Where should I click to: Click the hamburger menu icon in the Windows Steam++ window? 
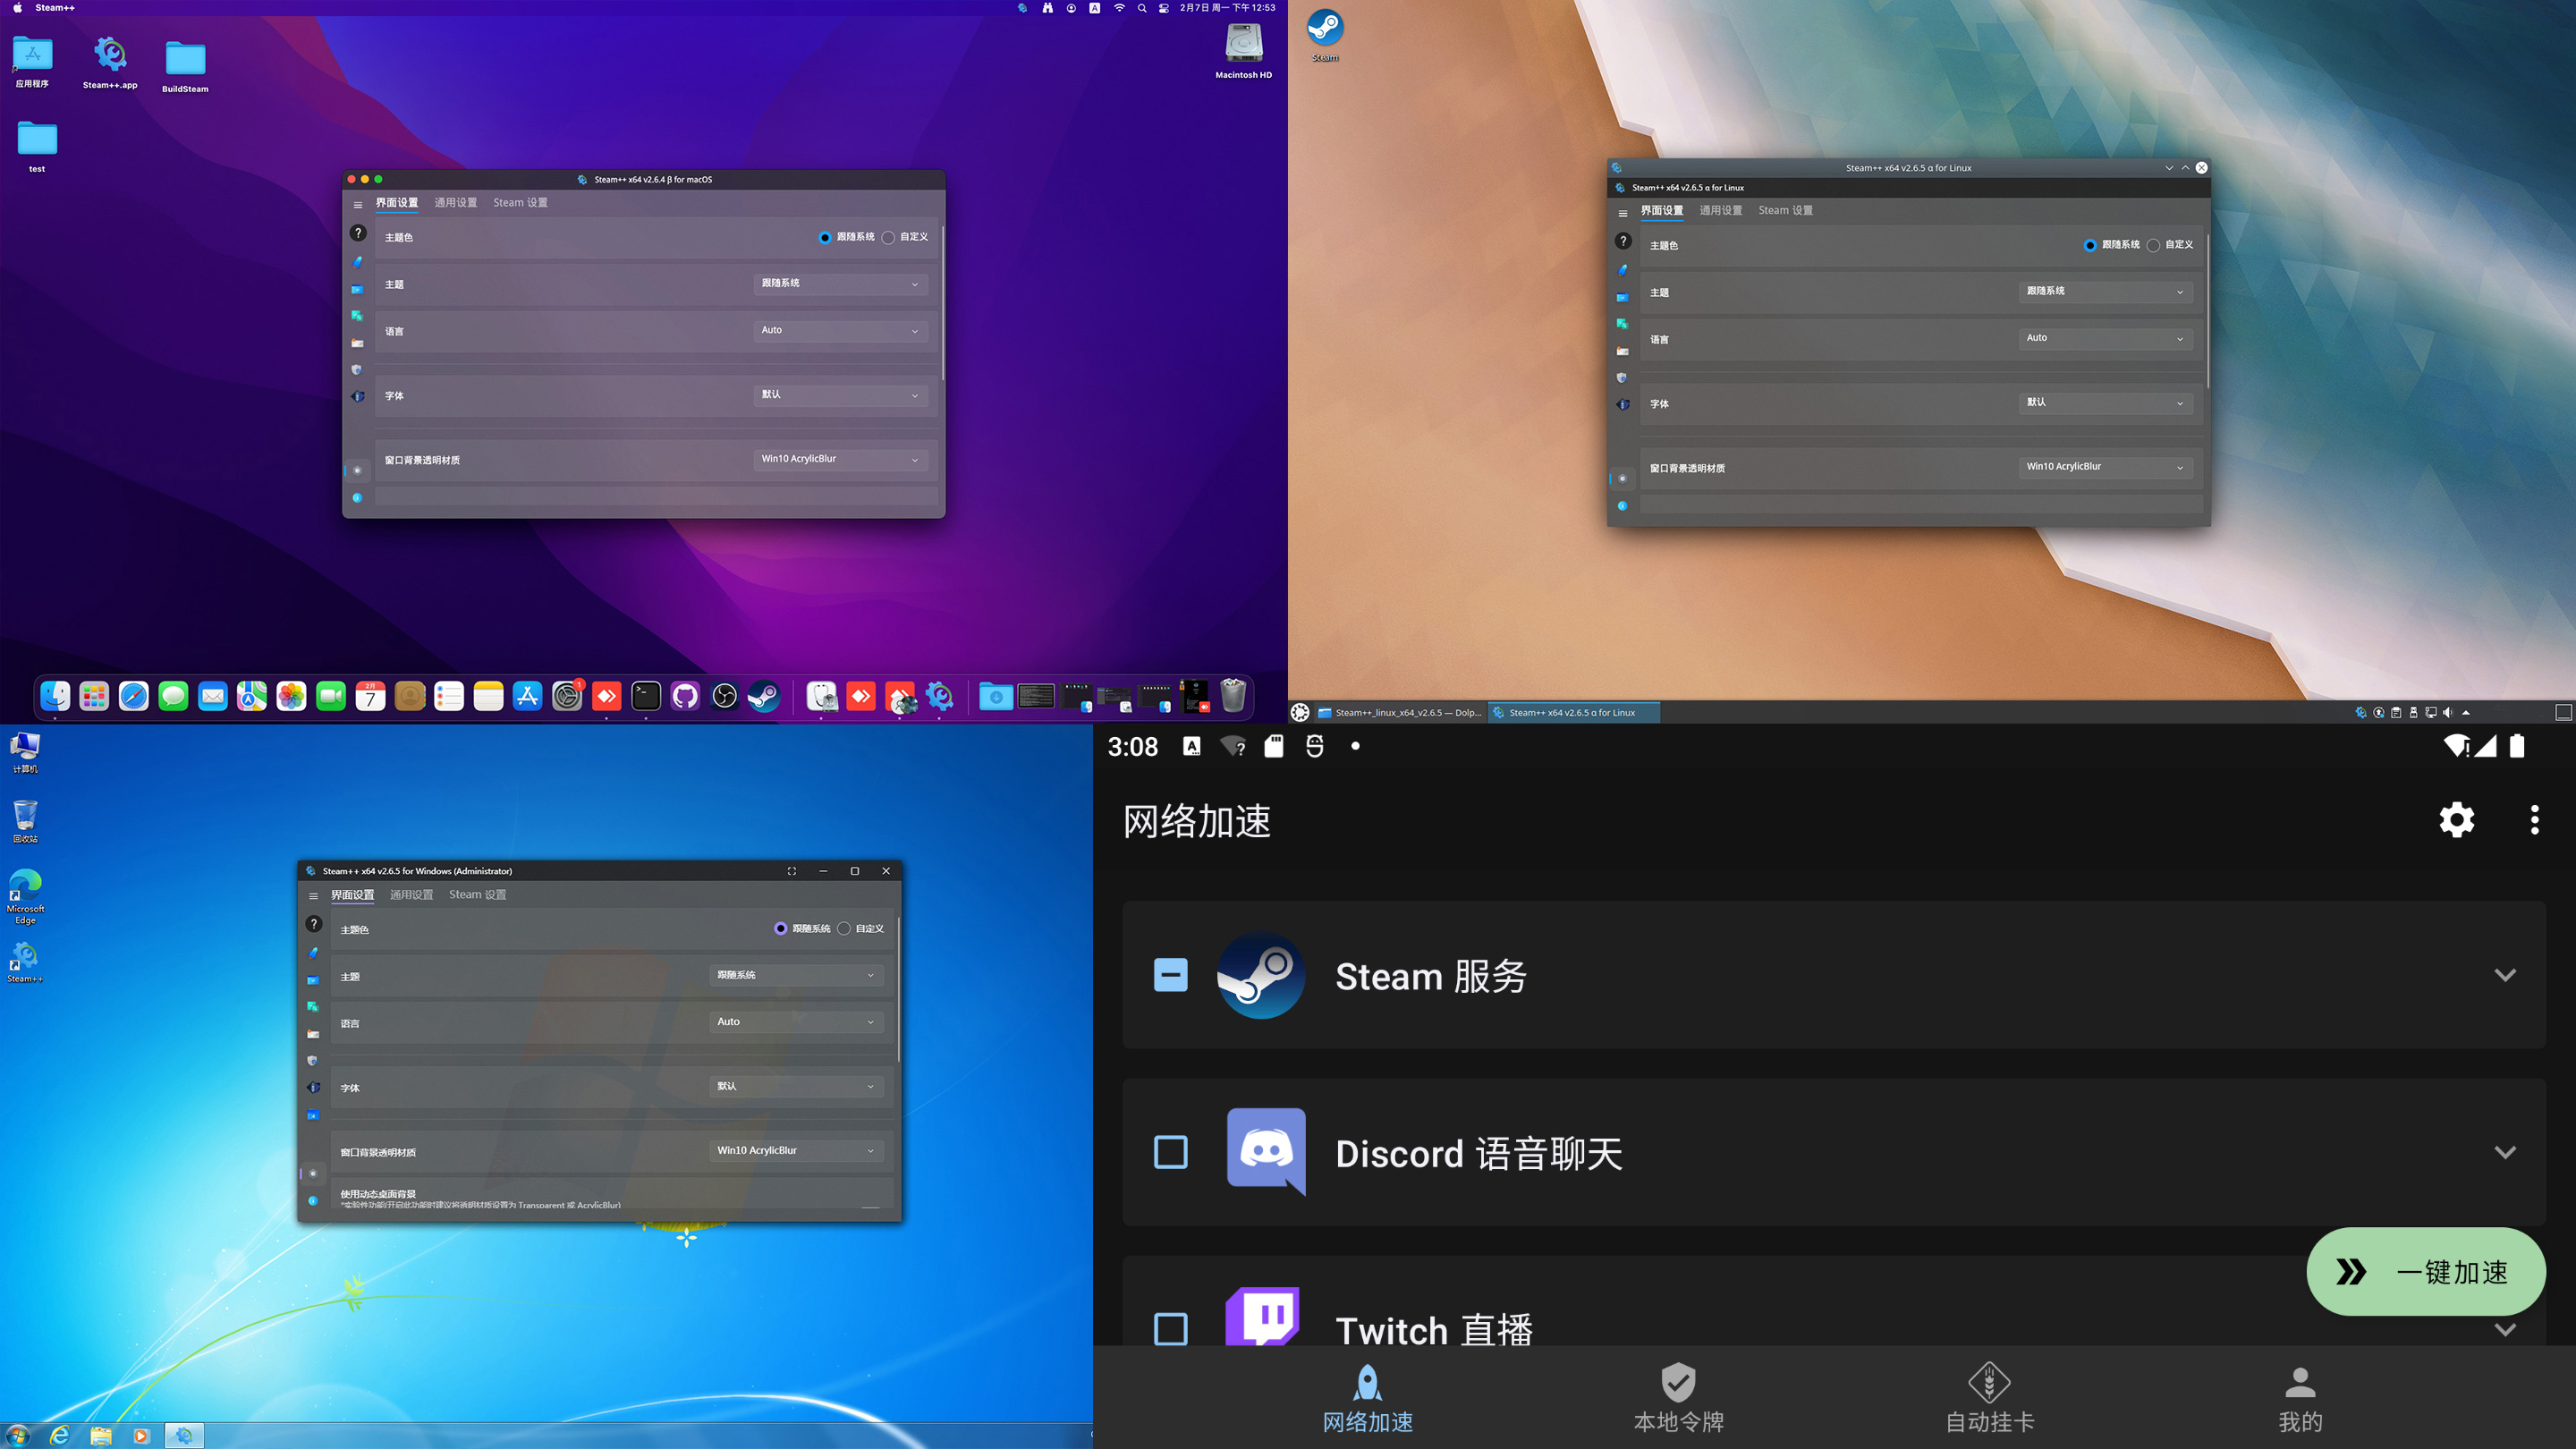click(x=313, y=896)
